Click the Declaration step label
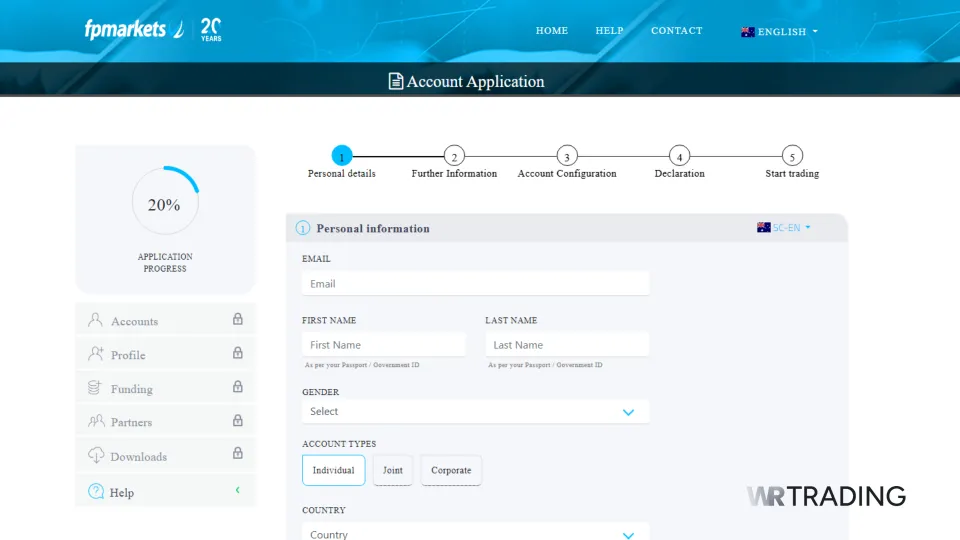960x540 pixels. [680, 174]
